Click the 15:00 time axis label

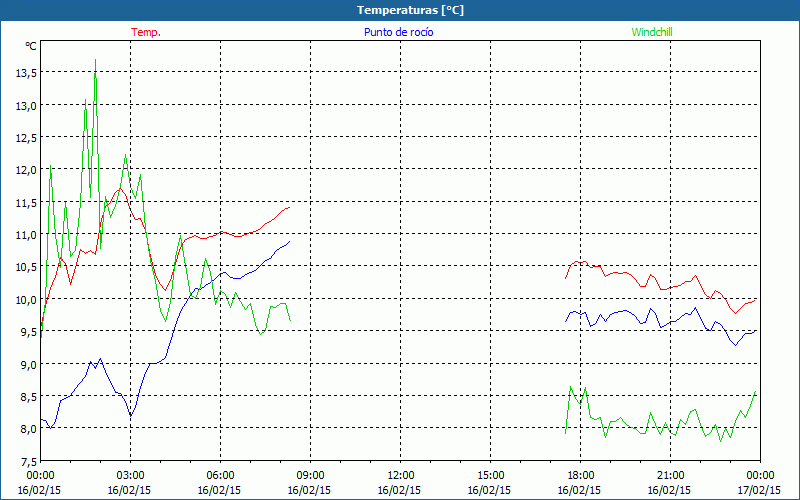[x=490, y=476]
